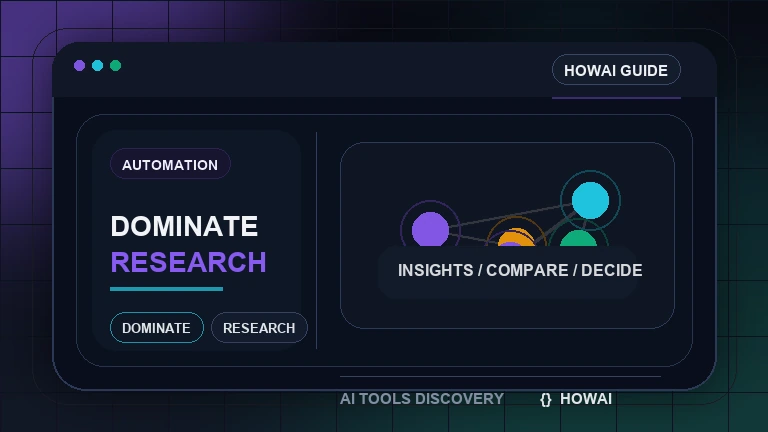Select the RESEARCH pill tag
This screenshot has height=432, width=768.
click(259, 328)
